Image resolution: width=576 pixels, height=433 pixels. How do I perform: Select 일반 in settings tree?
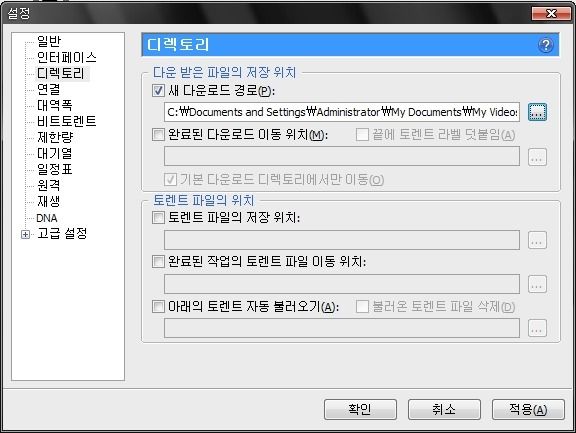click(49, 41)
